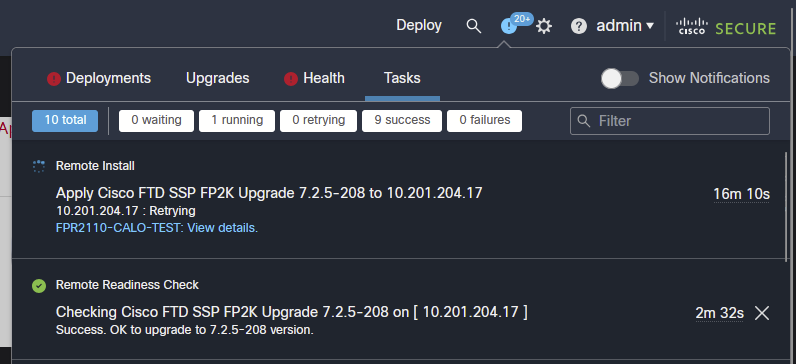Image resolution: width=796 pixels, height=364 pixels.
Task: Filter by 1 running task
Action: click(237, 121)
